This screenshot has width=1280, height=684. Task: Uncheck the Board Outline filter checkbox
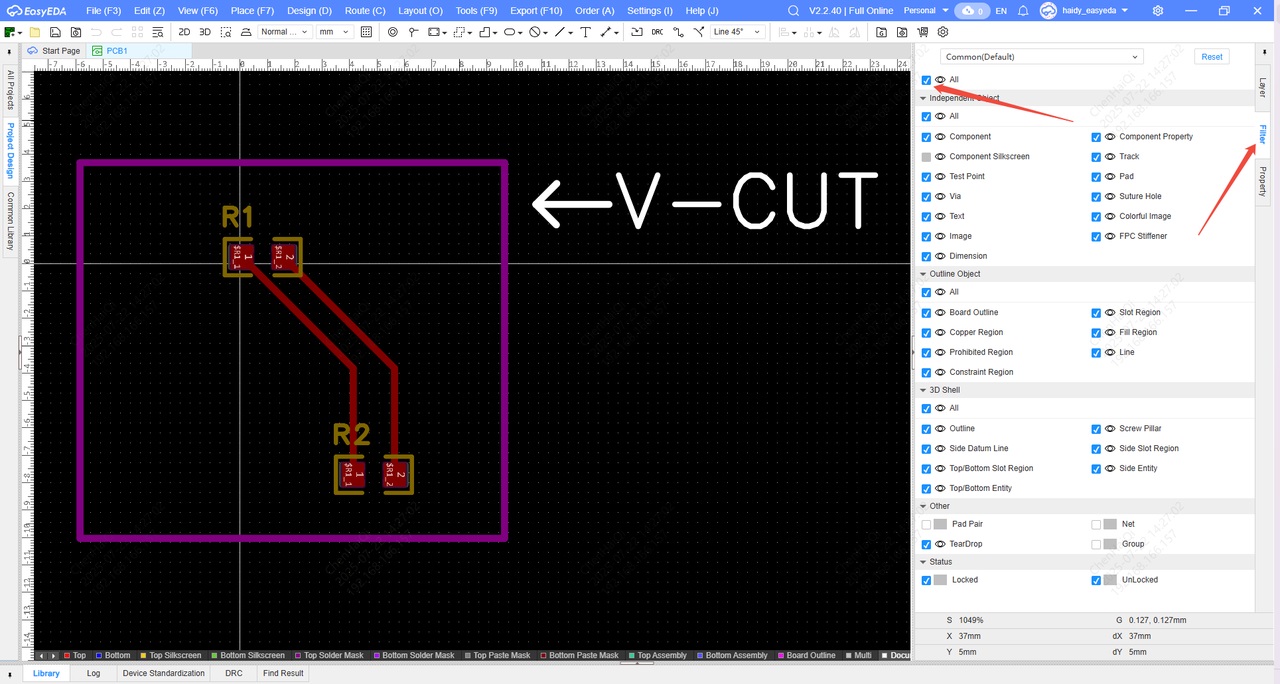pyautogui.click(x=926, y=313)
